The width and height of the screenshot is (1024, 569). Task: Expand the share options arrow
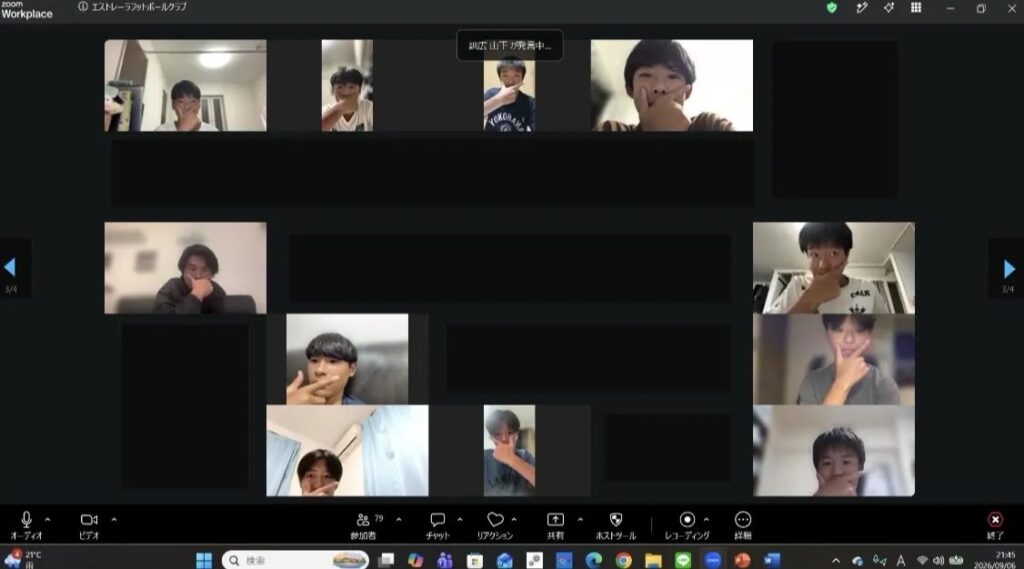pos(580,520)
